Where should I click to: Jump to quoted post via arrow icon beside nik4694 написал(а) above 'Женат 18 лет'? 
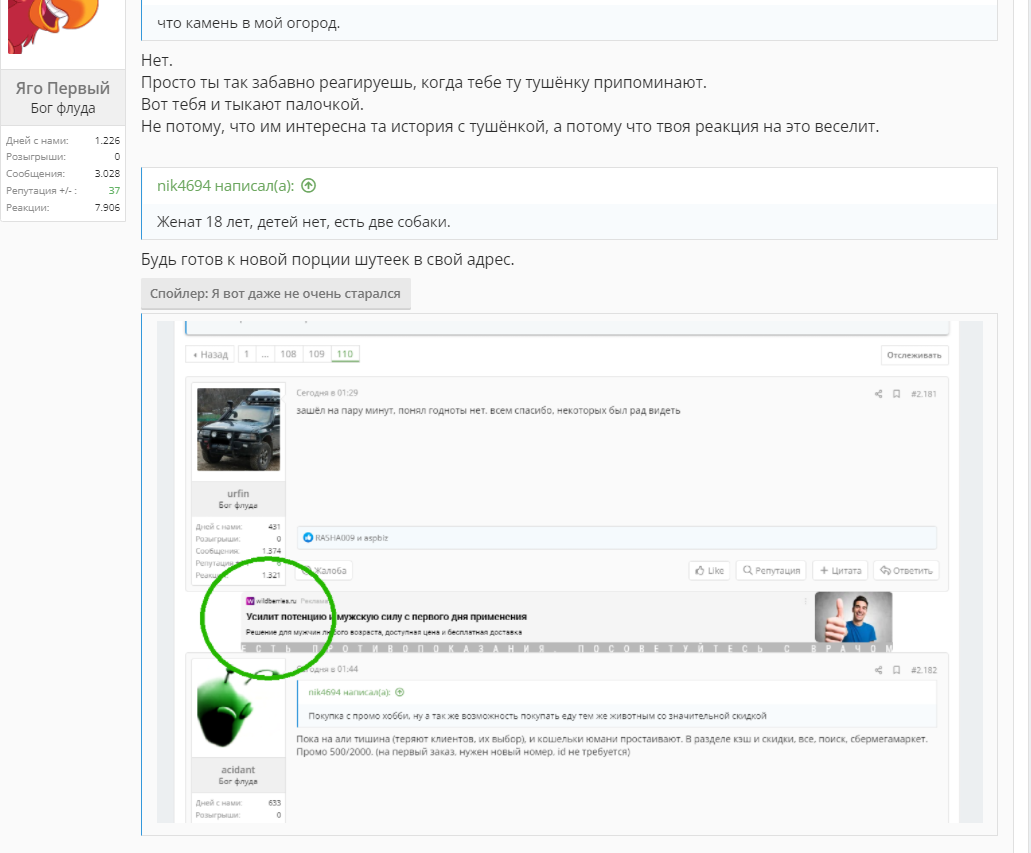(308, 185)
